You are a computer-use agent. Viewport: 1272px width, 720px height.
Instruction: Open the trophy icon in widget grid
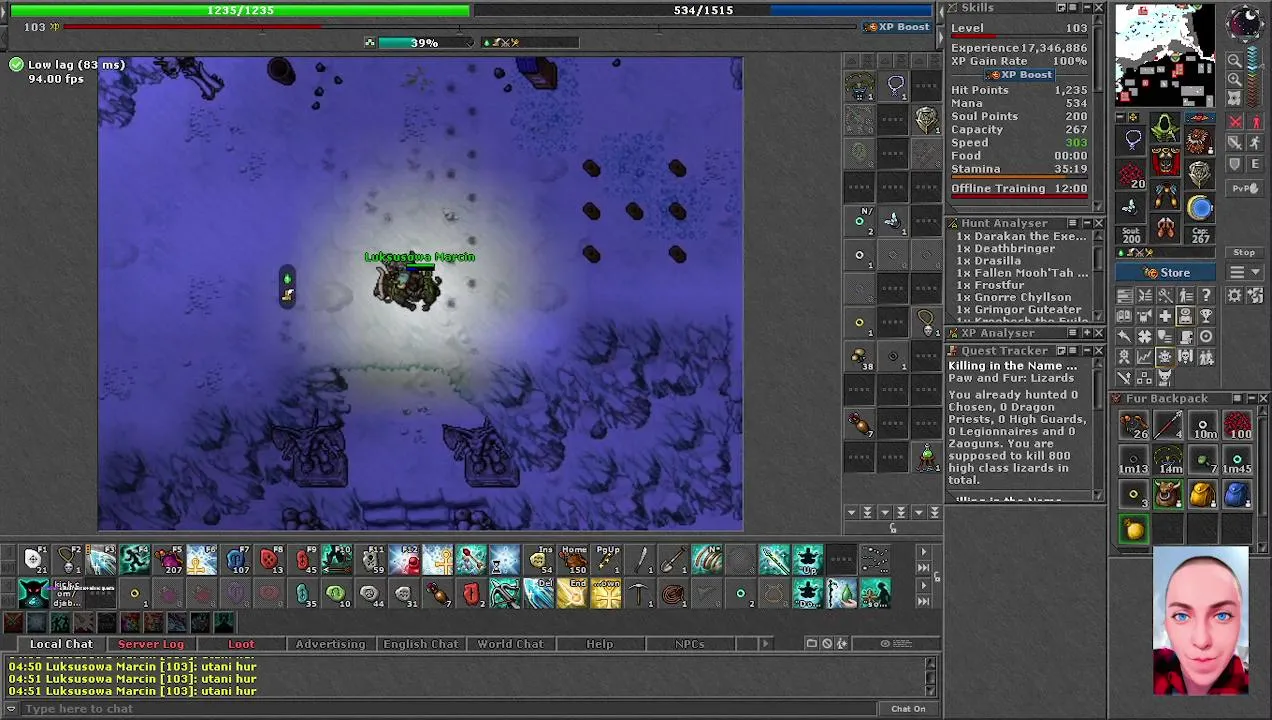pyautogui.click(x=1206, y=315)
